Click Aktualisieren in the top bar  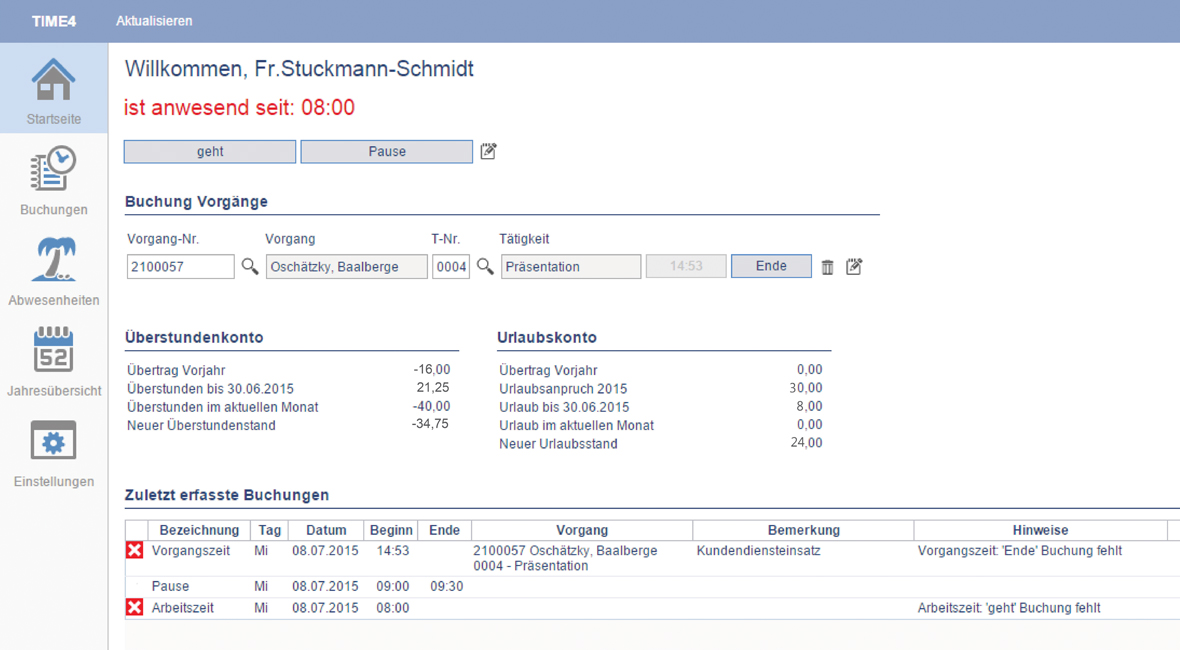point(154,21)
